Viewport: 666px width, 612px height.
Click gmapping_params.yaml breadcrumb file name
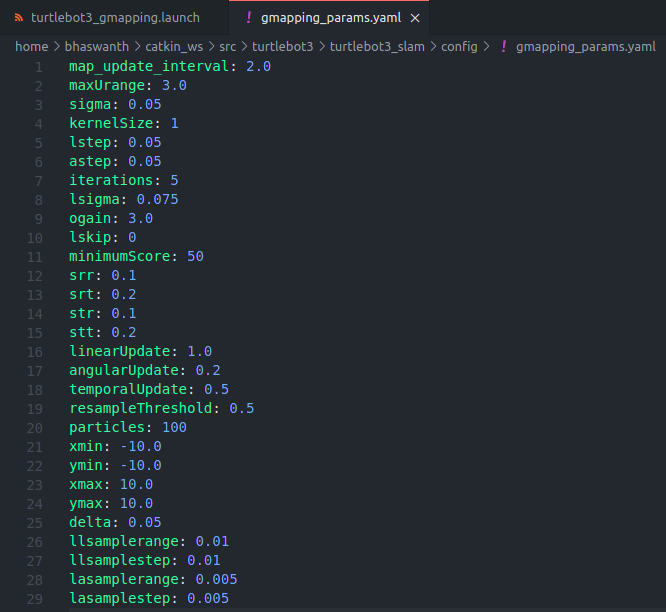586,47
